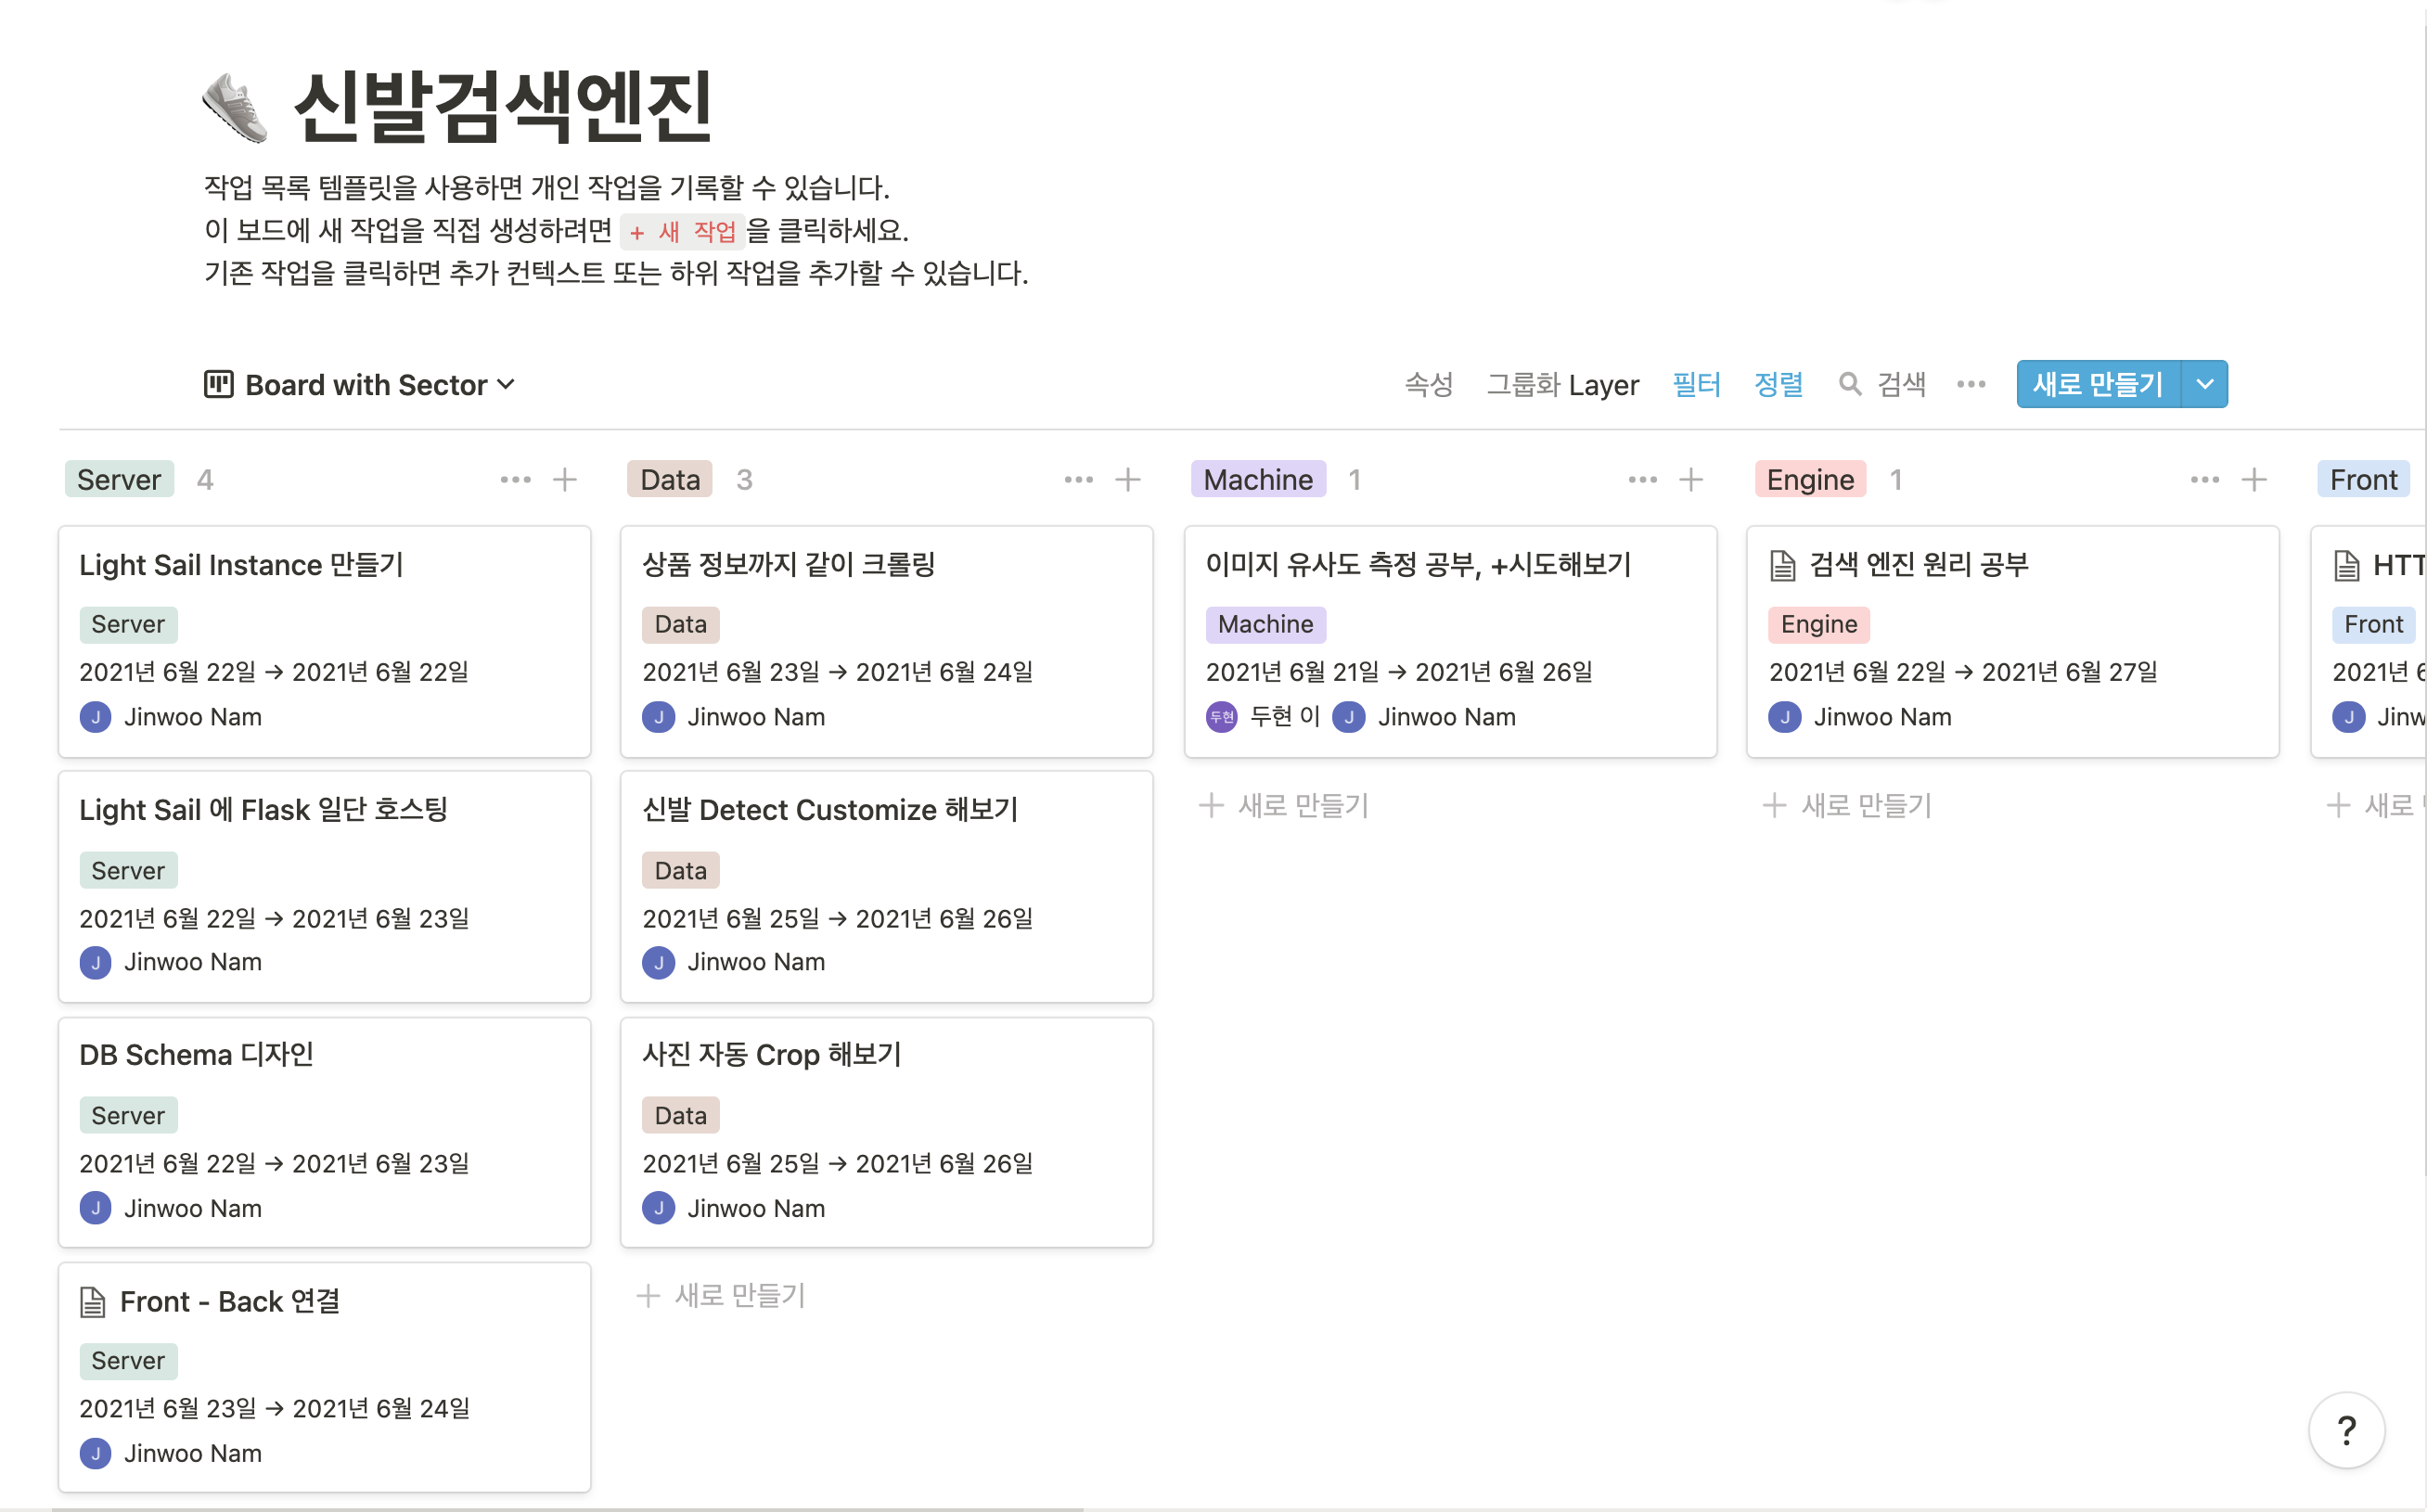Open the 속성 properties menu
This screenshot has height=1512, width=2427.
1428,385
